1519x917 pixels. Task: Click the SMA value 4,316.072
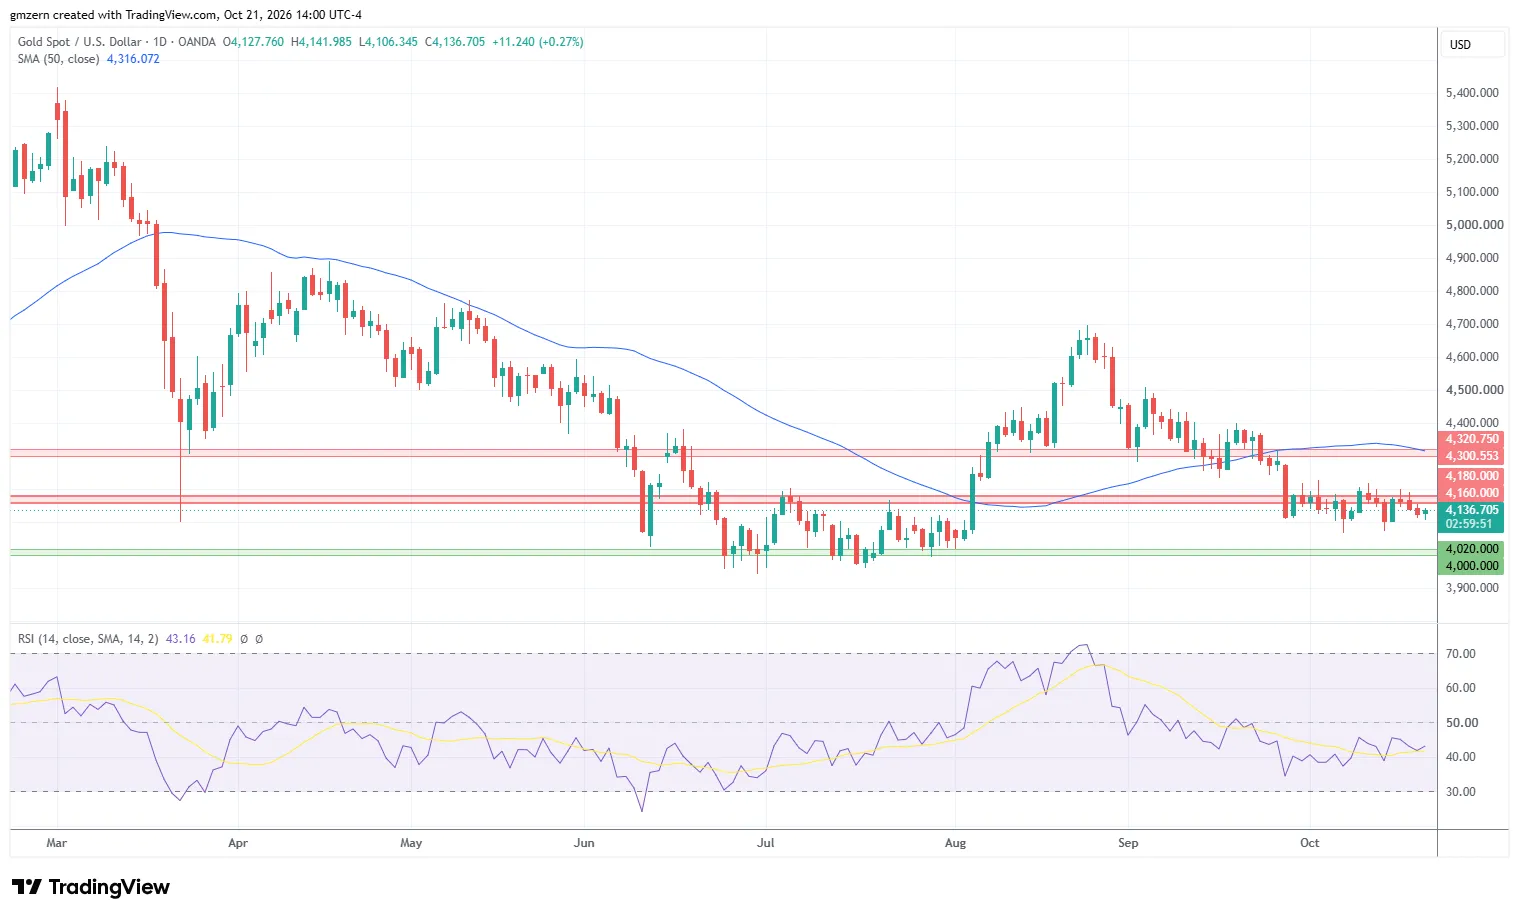[x=133, y=59]
